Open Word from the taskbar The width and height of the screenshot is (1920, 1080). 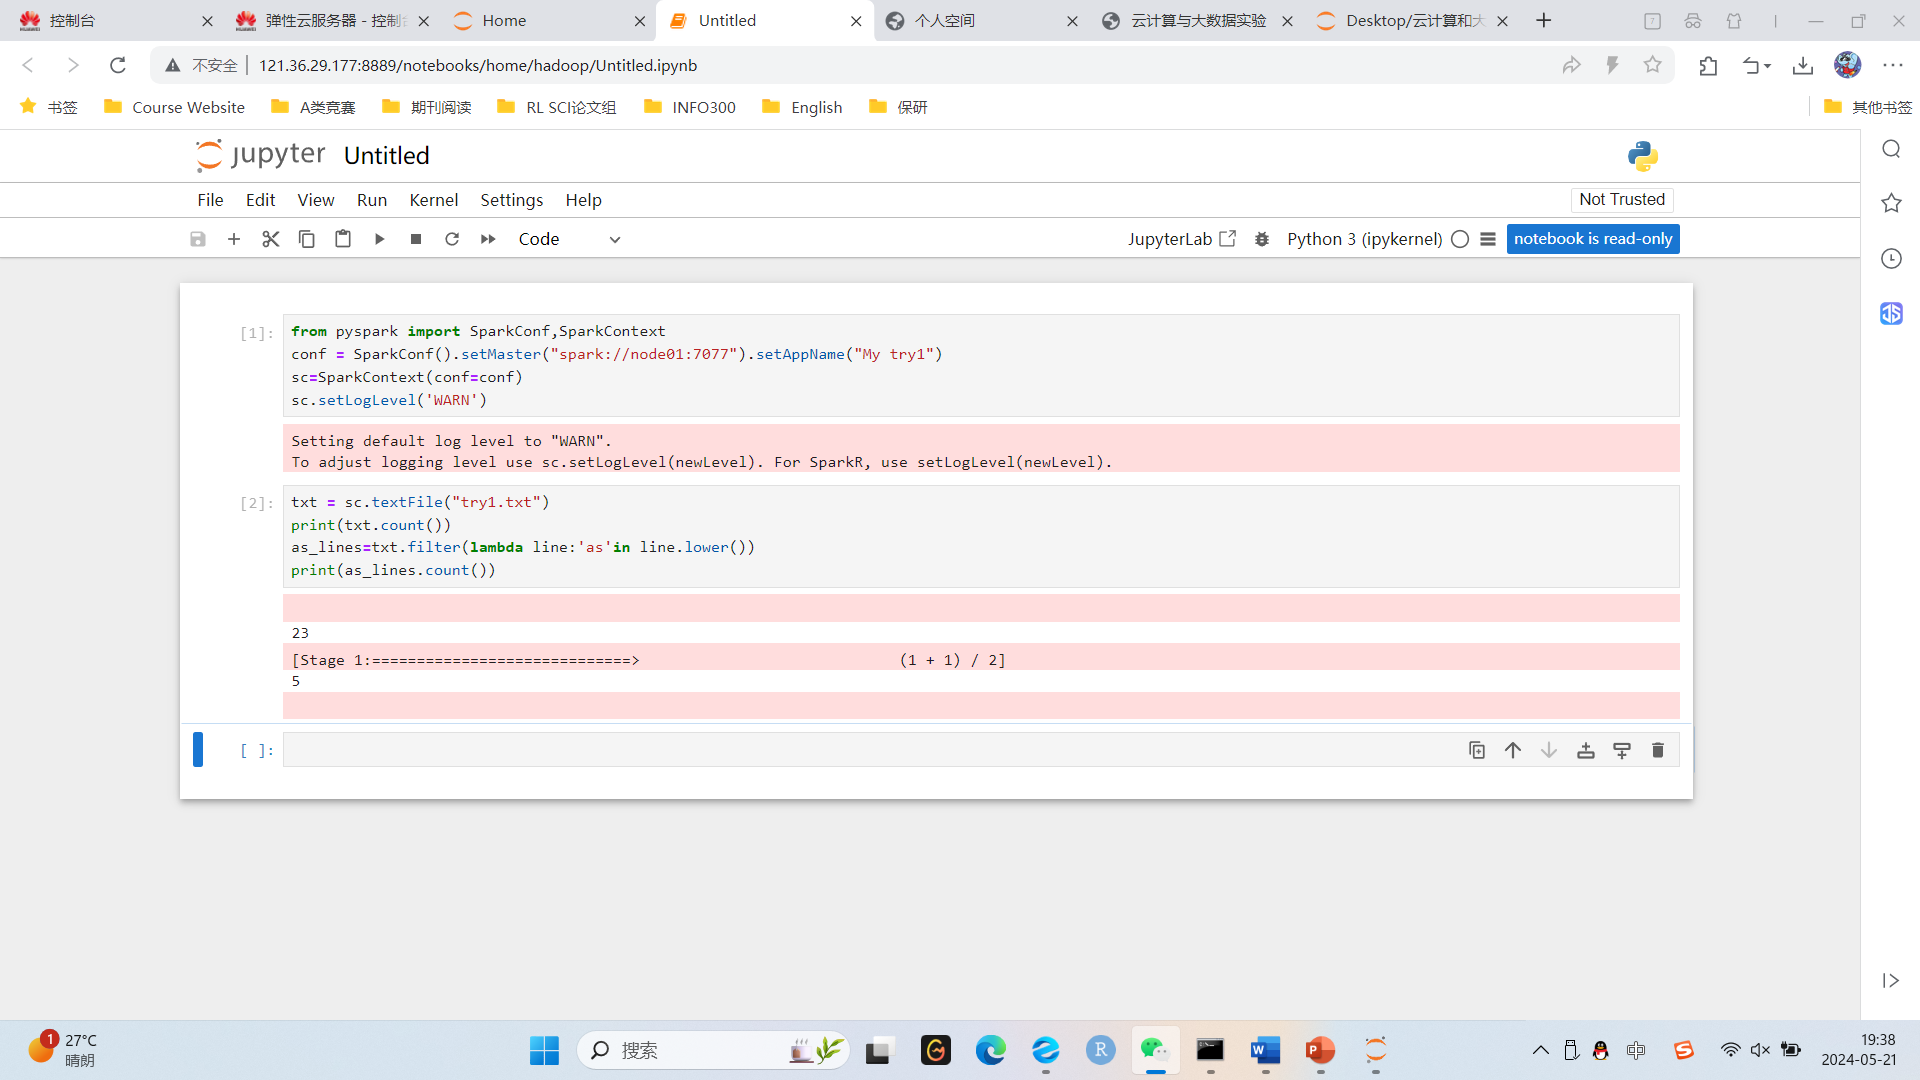coord(1265,1050)
